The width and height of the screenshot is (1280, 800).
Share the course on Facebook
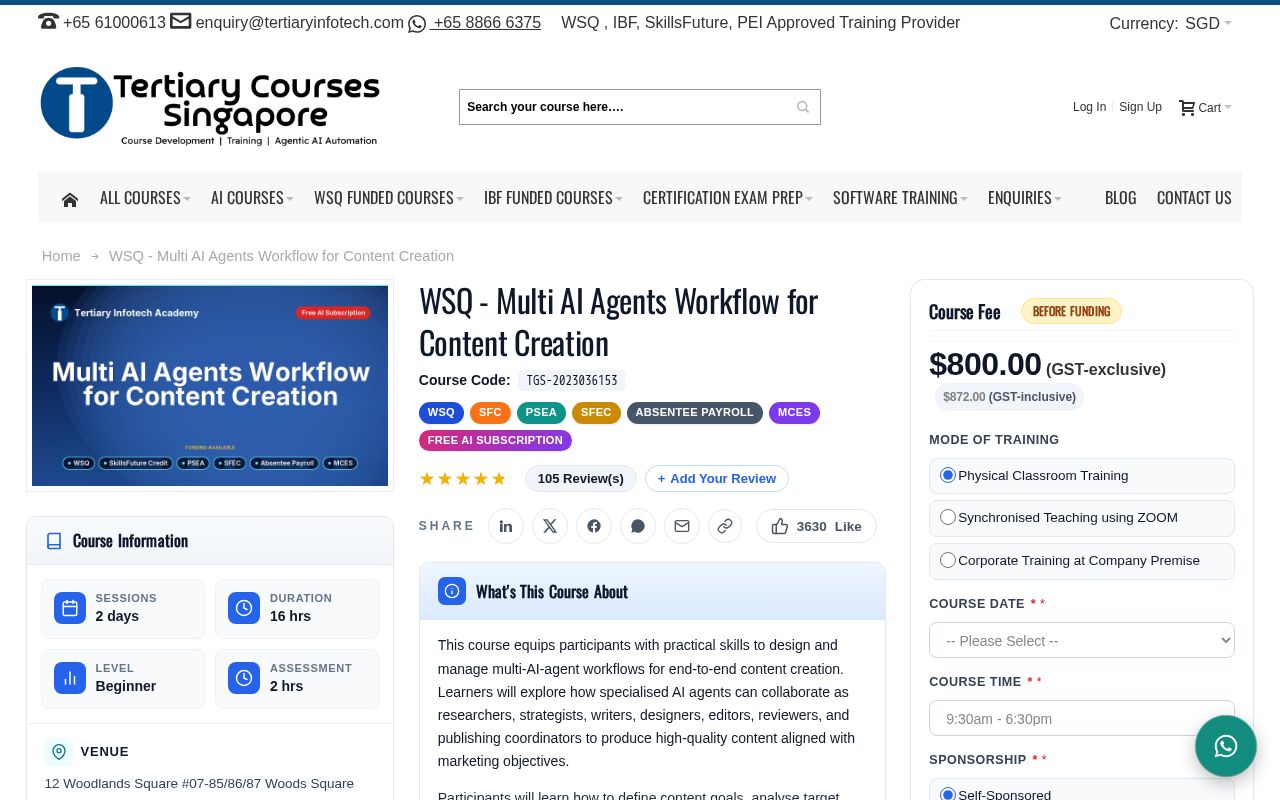pos(594,526)
